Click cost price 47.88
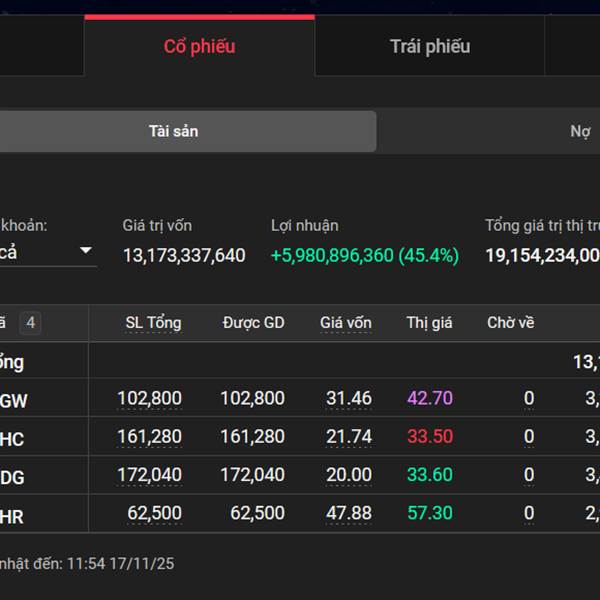Viewport: 600px width, 600px height. (349, 513)
